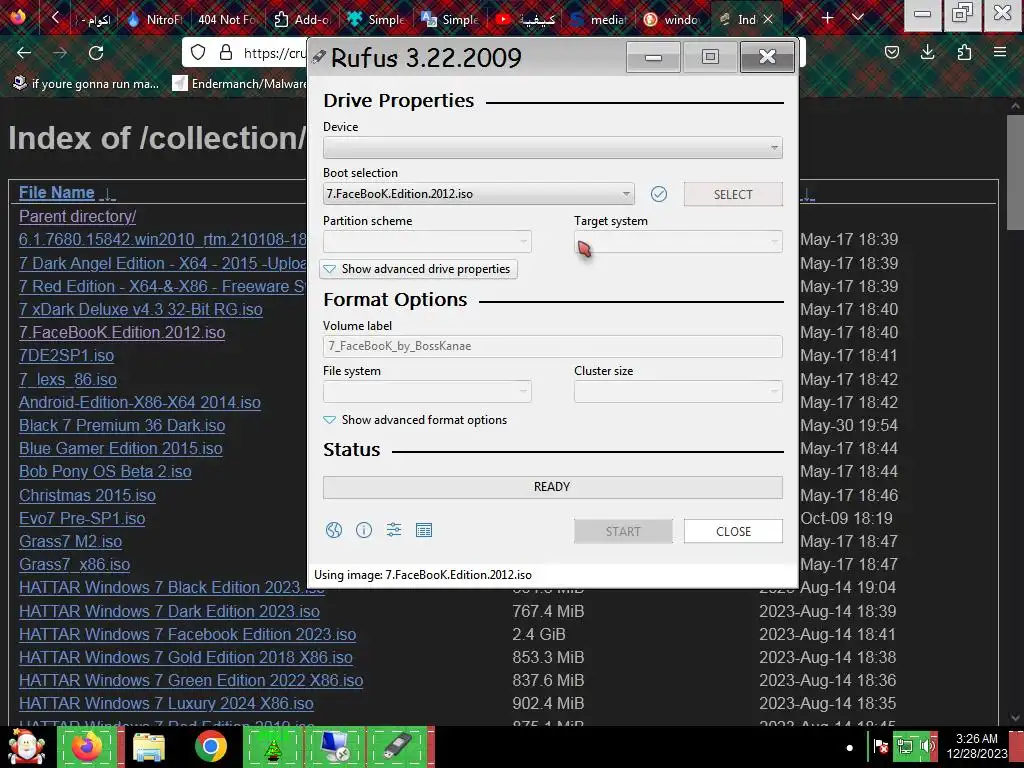Click the checksum checkmark icon beside Boot selection

coord(659,194)
